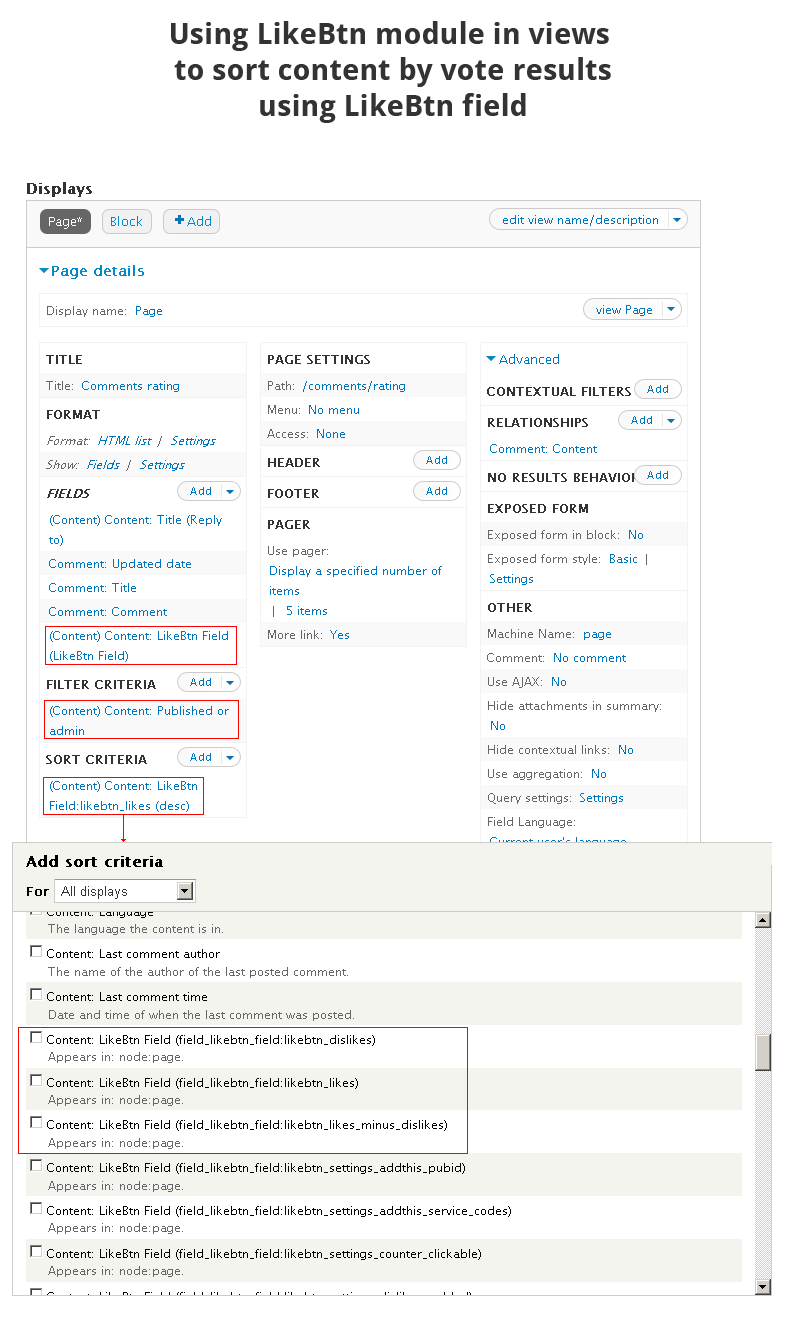Image resolution: width=789 pixels, height=1326 pixels.
Task: Click scrollbar up arrow in sort list
Action: (x=763, y=920)
